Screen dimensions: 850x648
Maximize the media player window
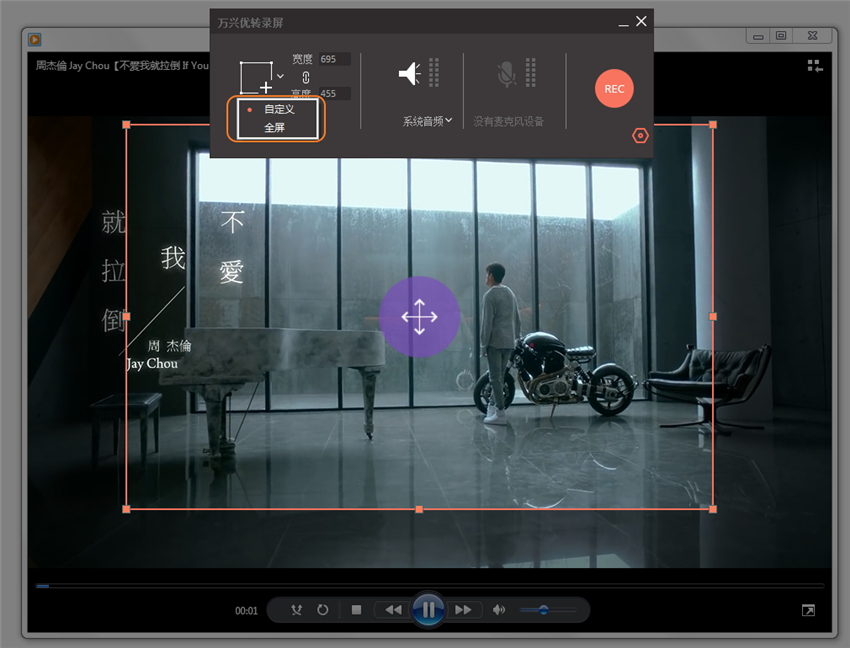click(x=781, y=36)
